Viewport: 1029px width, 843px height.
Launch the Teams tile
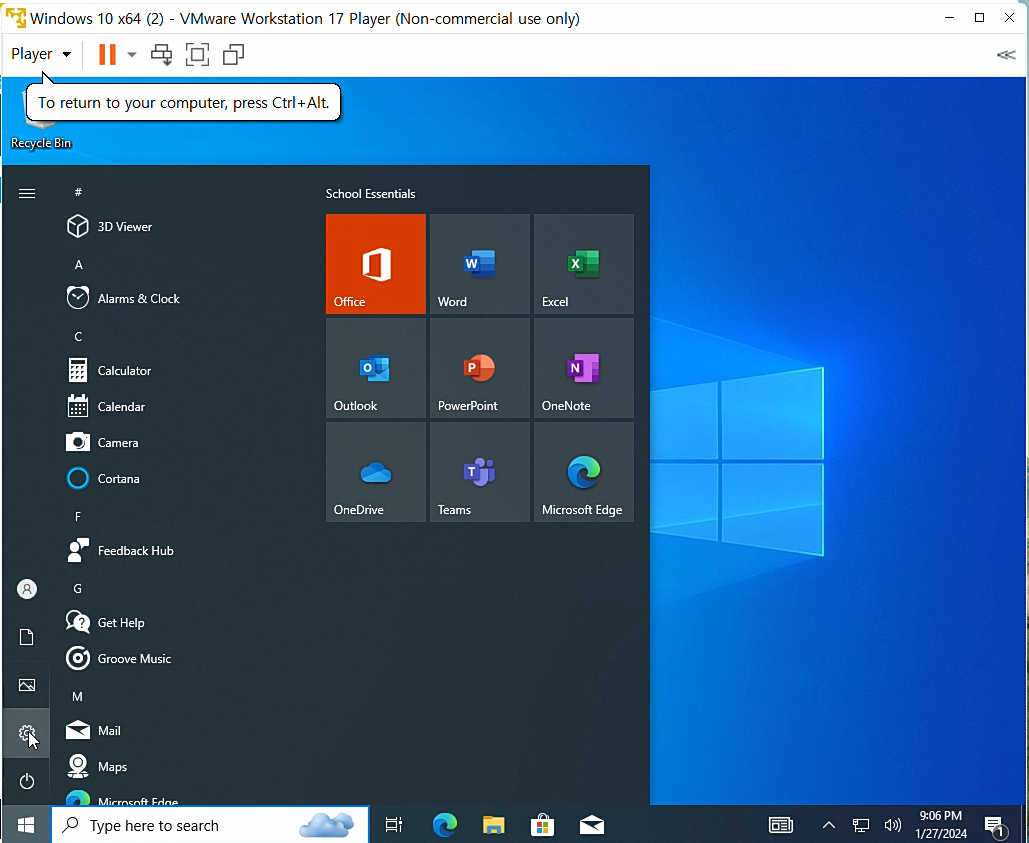pyautogui.click(x=480, y=472)
